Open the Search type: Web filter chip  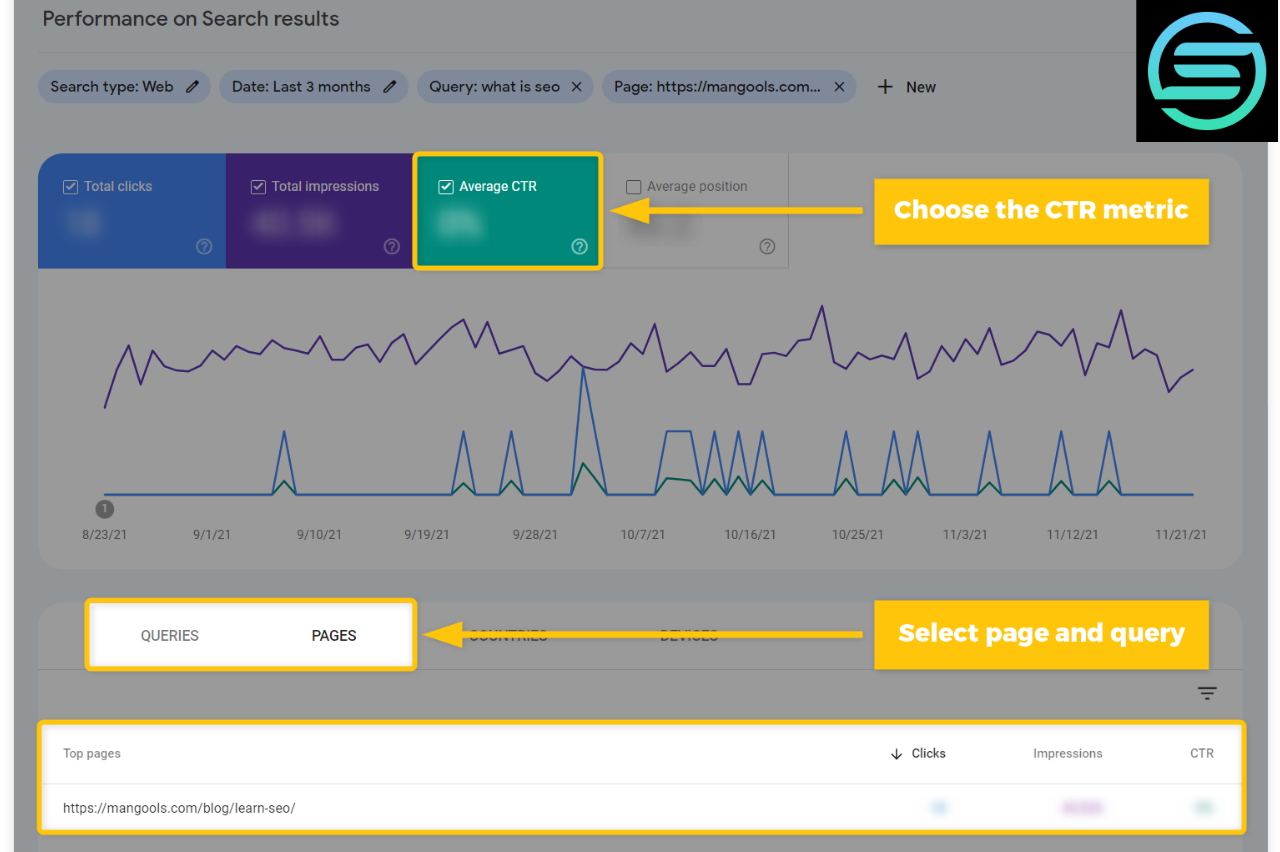124,87
